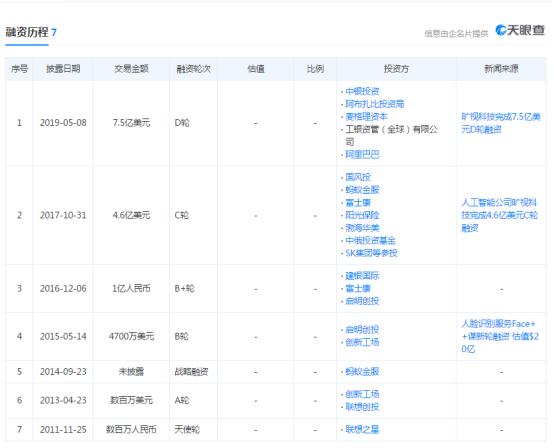Viewport: 554px width, 448px height.
Task: Open the 麦格理资本 investor link
Action: click(x=366, y=117)
